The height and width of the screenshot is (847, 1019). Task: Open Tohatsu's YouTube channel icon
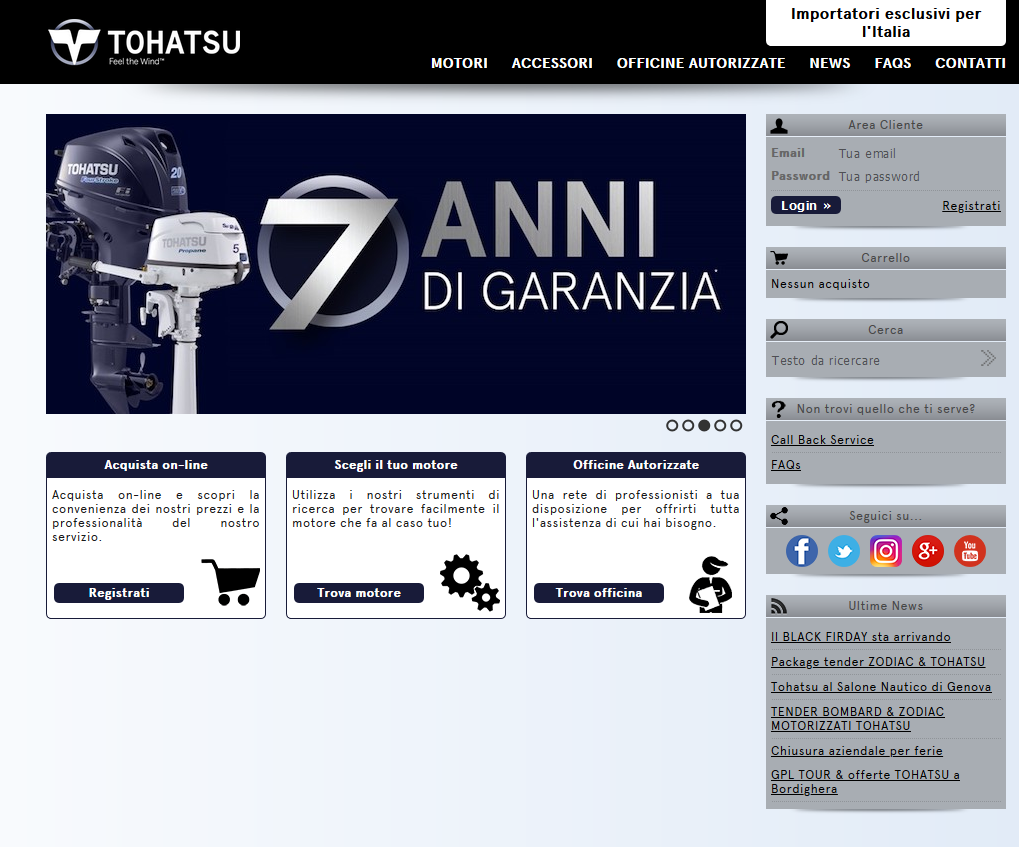click(x=970, y=551)
